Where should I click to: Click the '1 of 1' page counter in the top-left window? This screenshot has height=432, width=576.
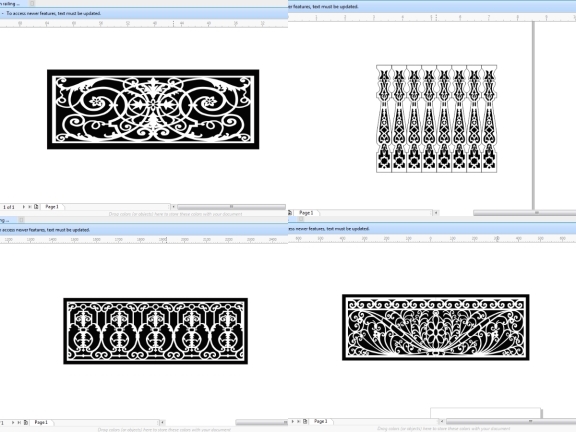click(x=9, y=207)
